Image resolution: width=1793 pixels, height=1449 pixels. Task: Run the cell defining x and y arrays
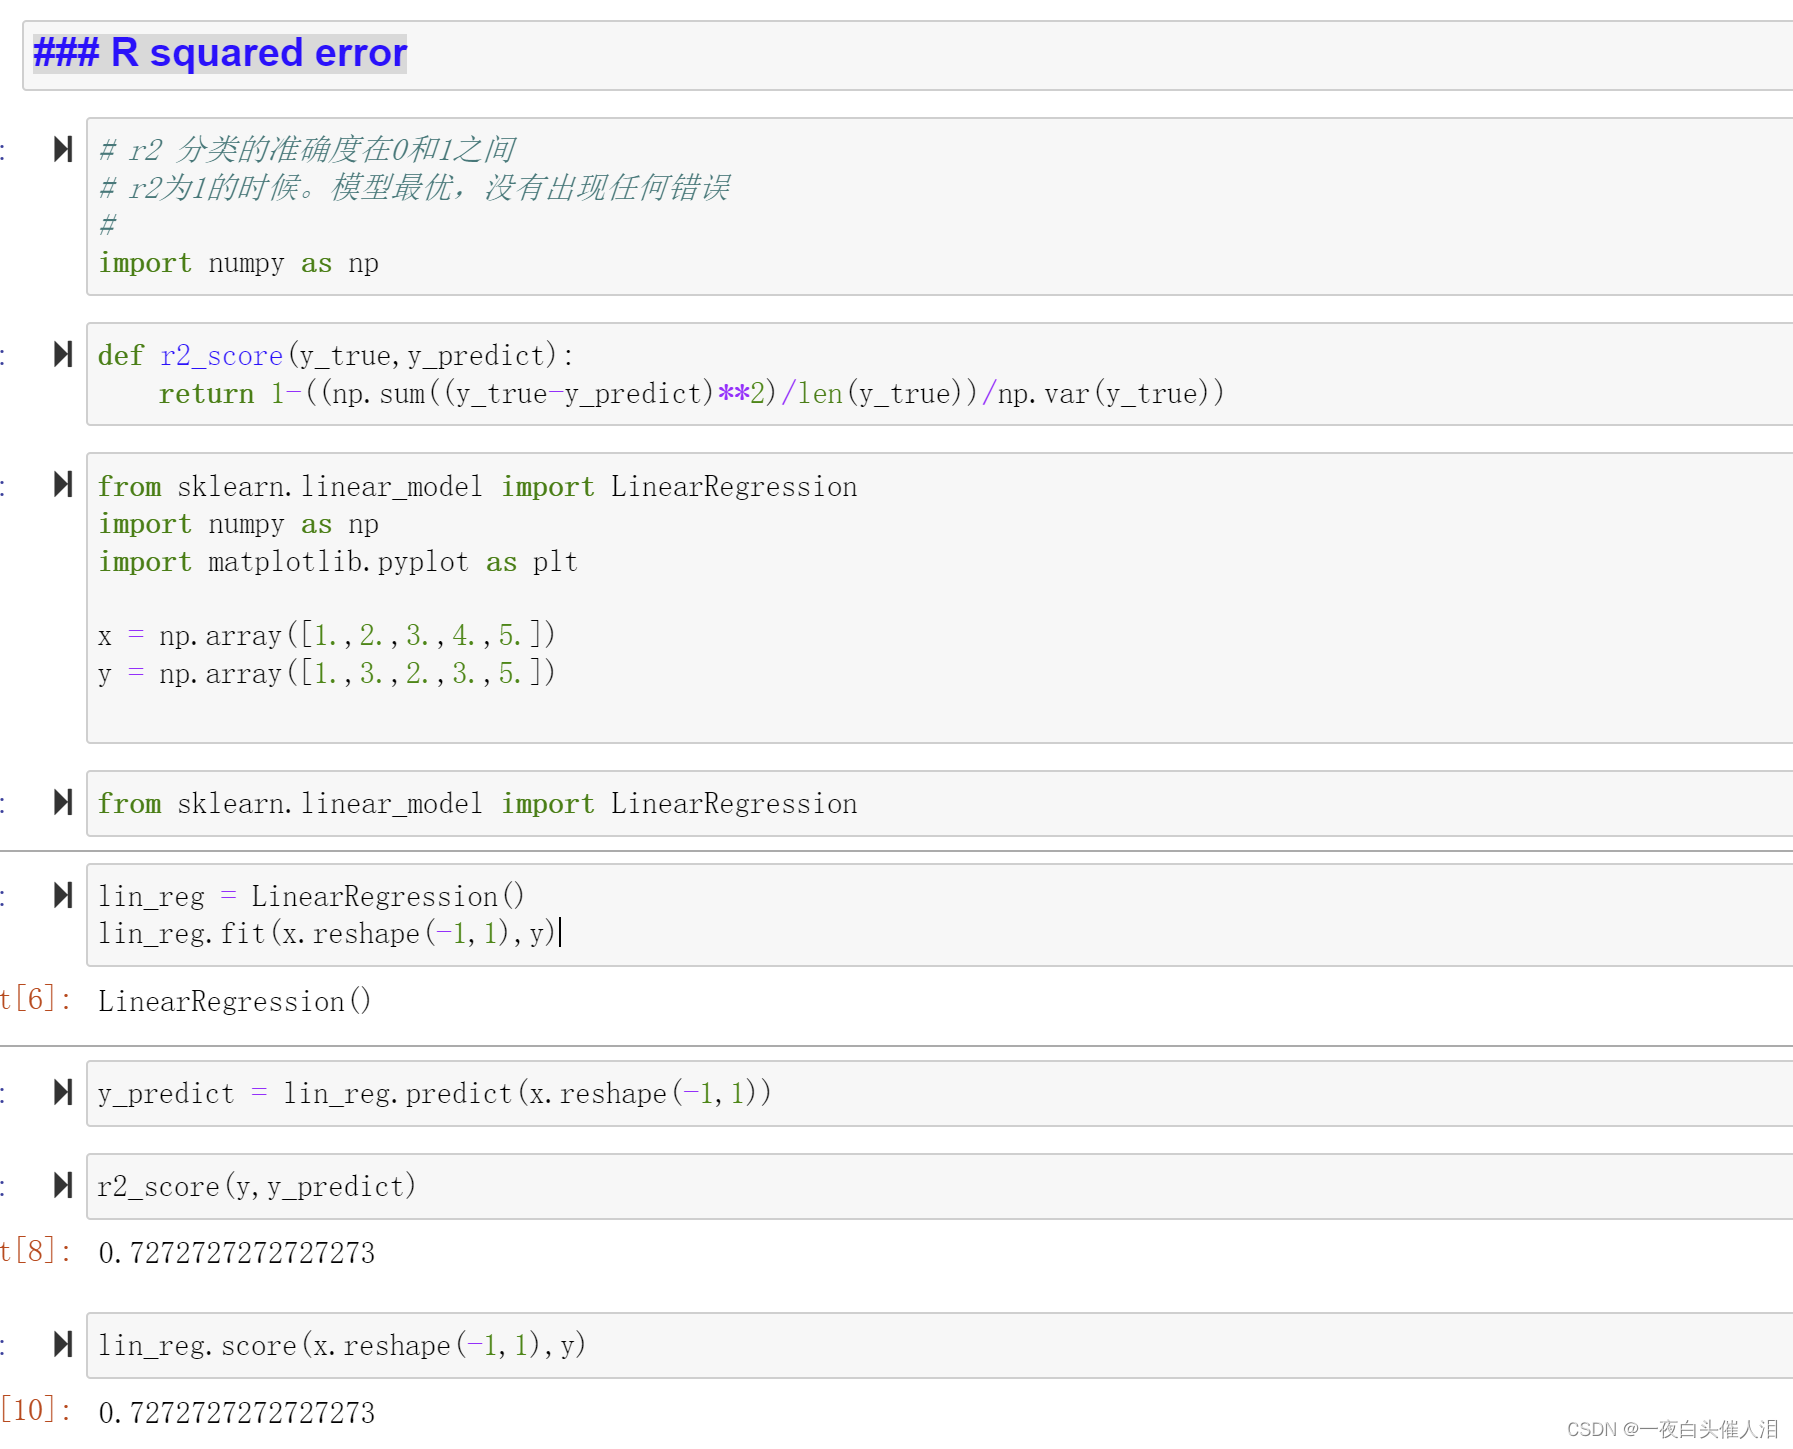click(63, 484)
